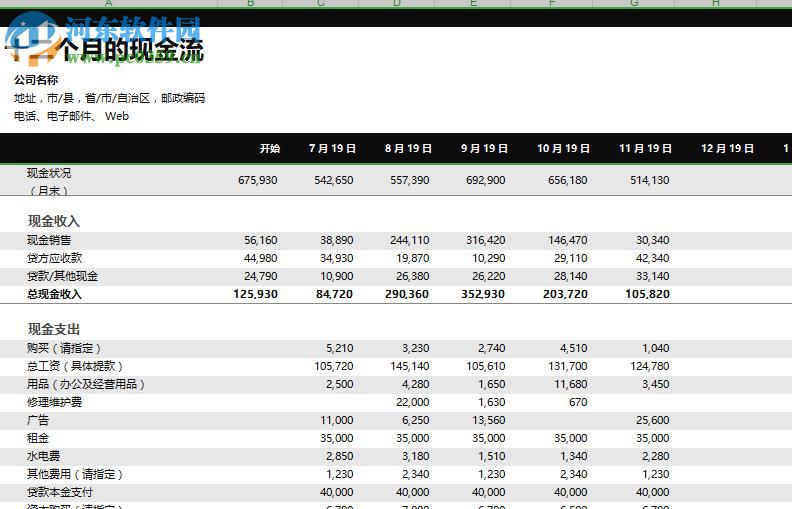Select total income value 203,720
This screenshot has height=509, width=792.
pos(565,294)
